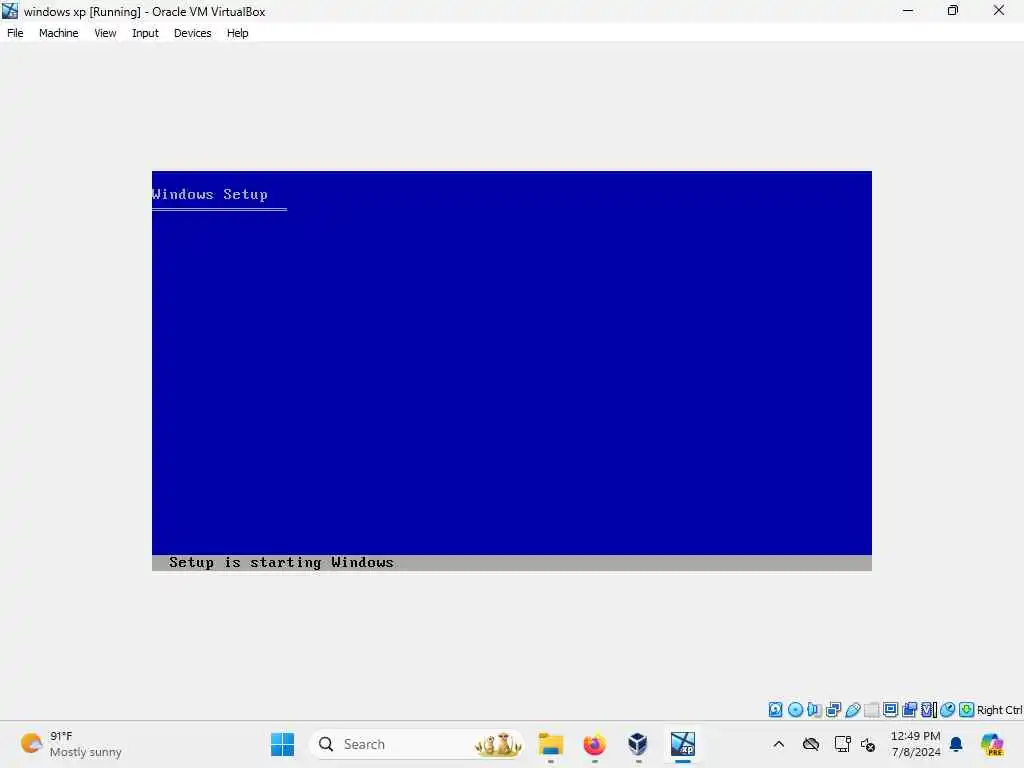Screen dimensions: 1024x768
Task: Open File Explorer from the taskbar
Action: click(x=551, y=744)
